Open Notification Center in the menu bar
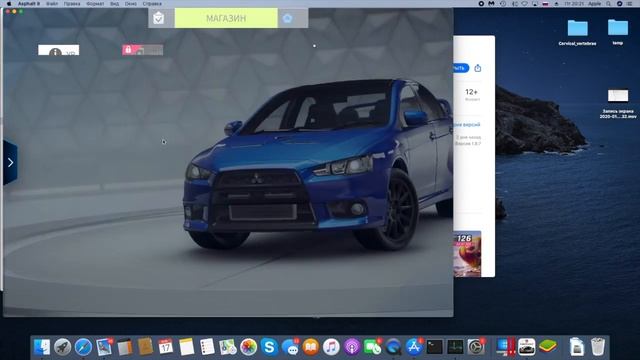This screenshot has height=360, width=640. coord(629,4)
